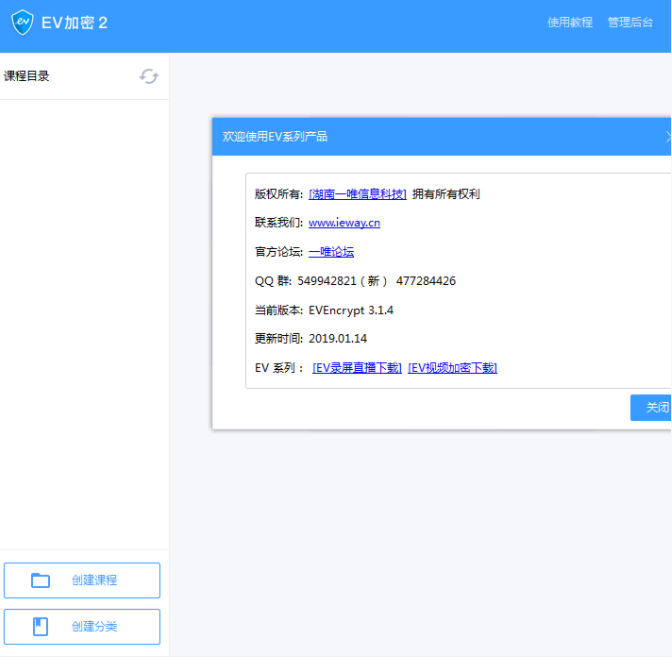The width and height of the screenshot is (672, 657).
Task: Dismiss the welcome dialog with the X
Action: [x=667, y=137]
